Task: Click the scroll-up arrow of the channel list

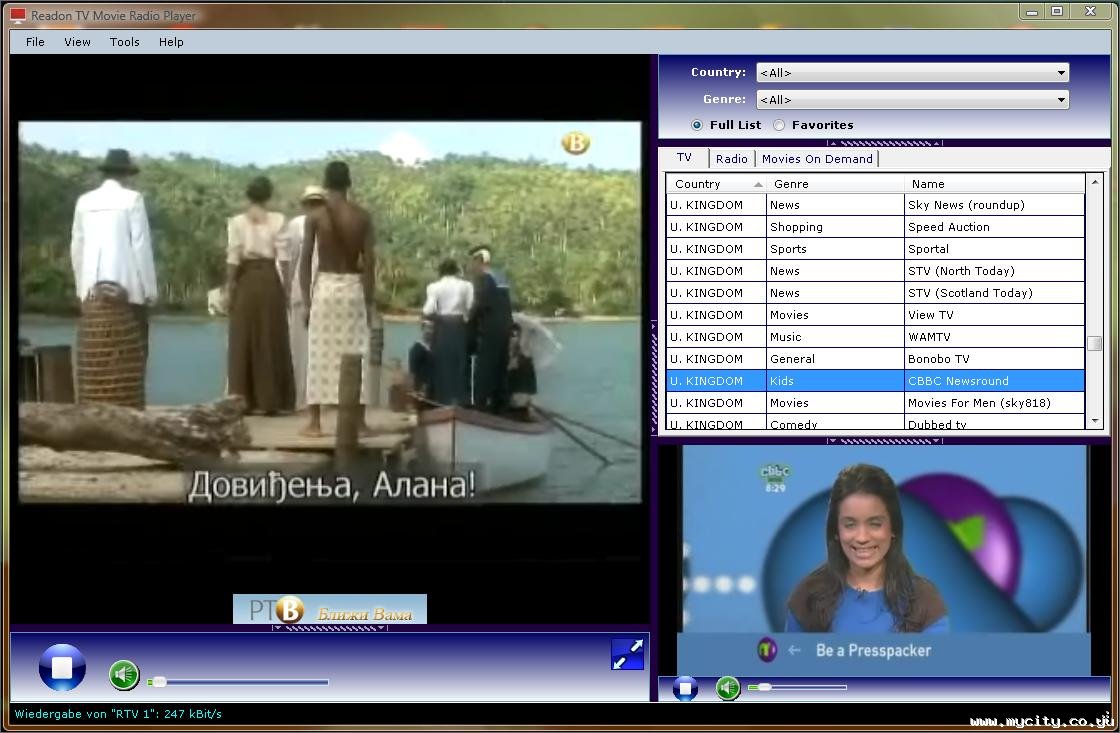Action: (x=1094, y=182)
